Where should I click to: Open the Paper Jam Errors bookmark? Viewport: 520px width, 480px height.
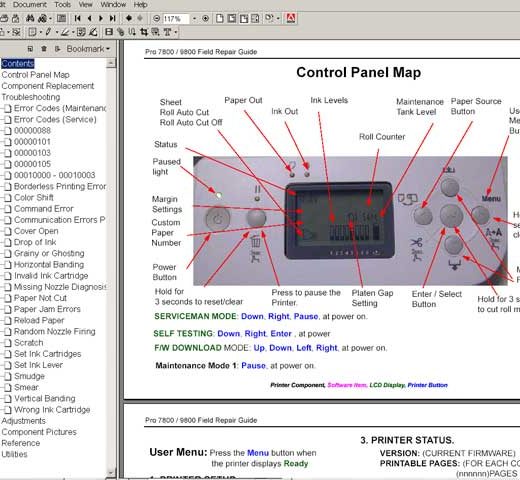tap(47, 309)
